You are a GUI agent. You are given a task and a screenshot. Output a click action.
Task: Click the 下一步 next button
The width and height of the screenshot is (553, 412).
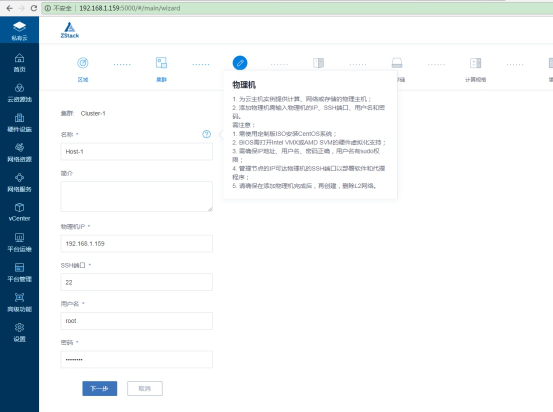pyautogui.click(x=100, y=388)
